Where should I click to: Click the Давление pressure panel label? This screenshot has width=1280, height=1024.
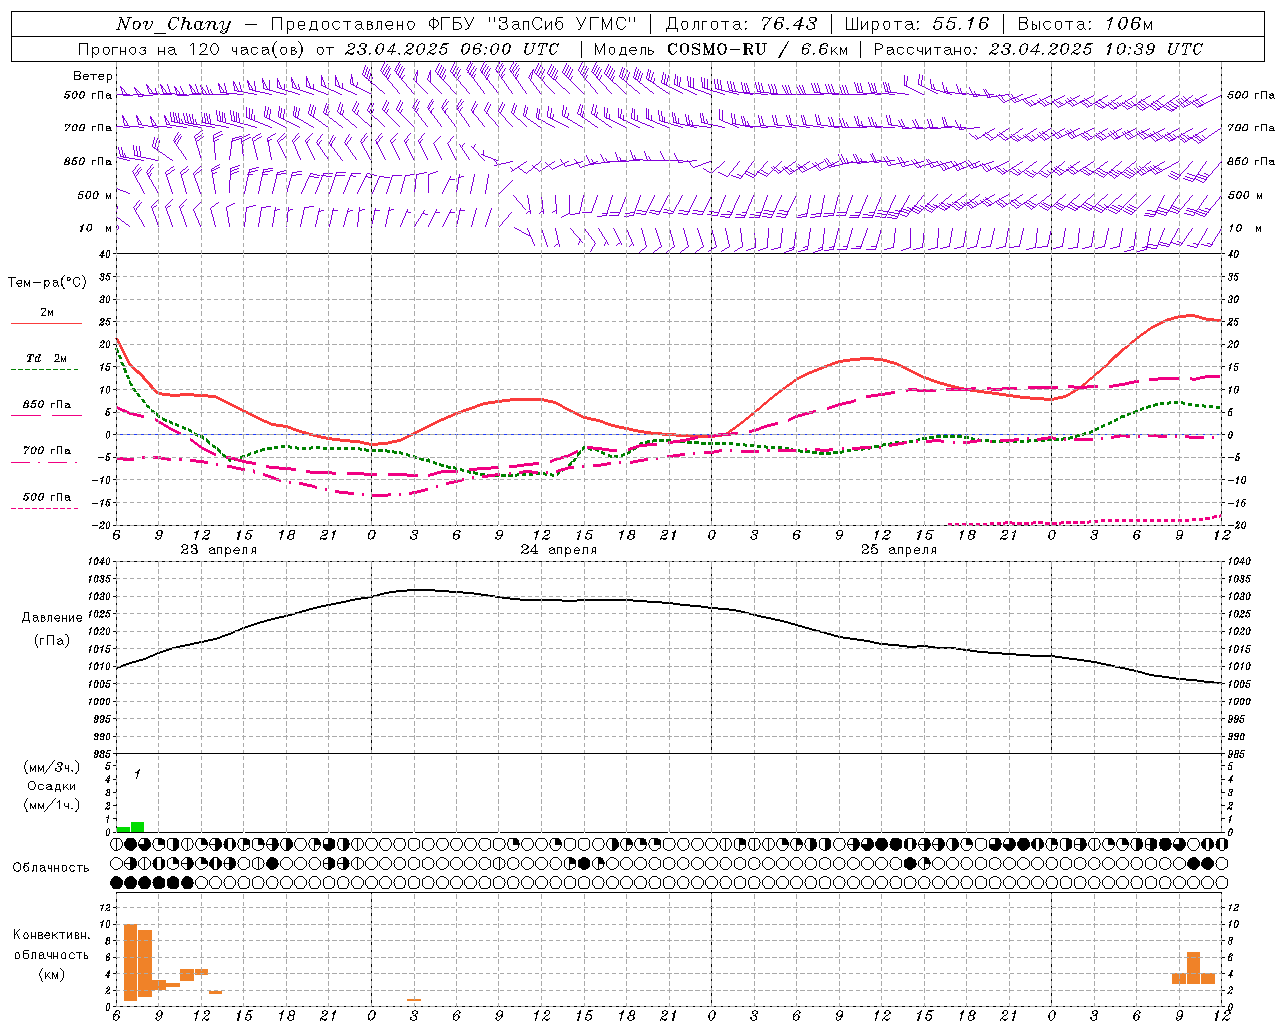(x=52, y=618)
